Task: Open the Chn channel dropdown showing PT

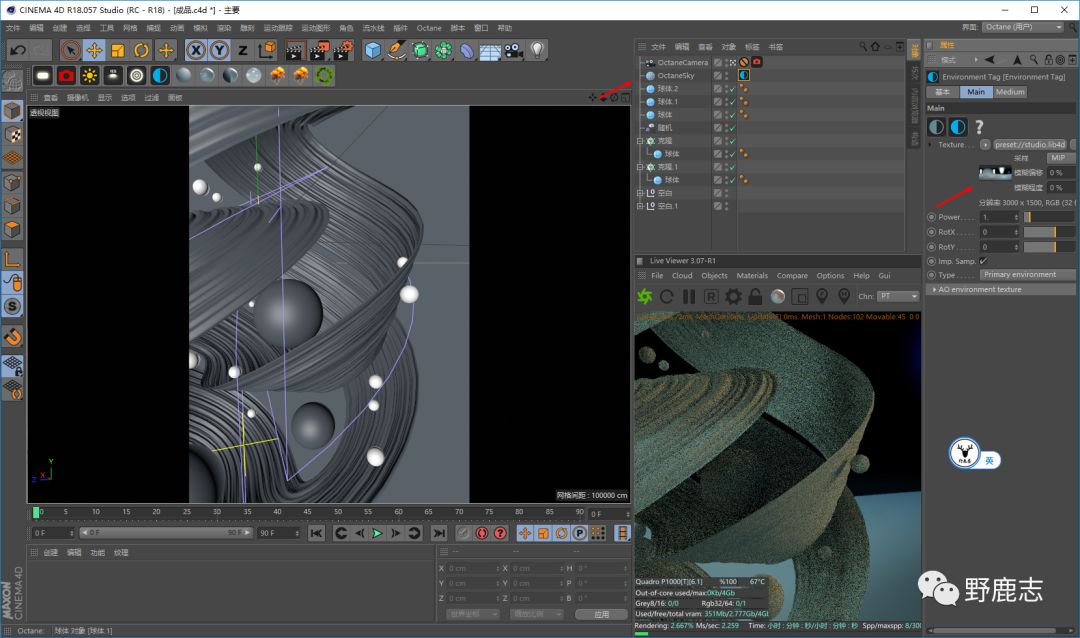Action: click(899, 296)
